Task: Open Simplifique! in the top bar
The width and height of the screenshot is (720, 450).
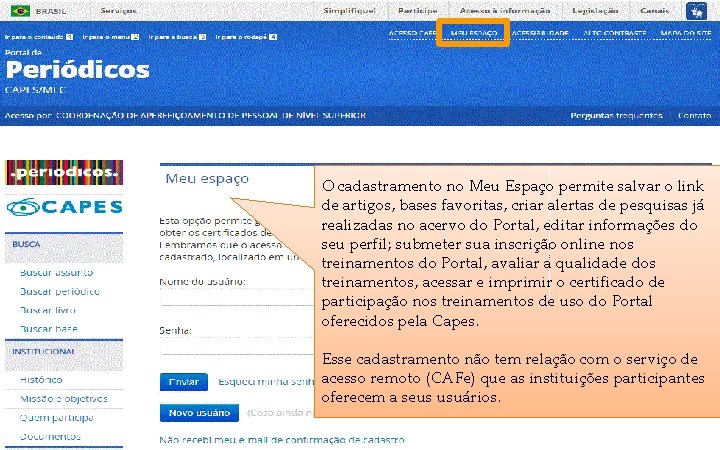Action: pos(349,11)
